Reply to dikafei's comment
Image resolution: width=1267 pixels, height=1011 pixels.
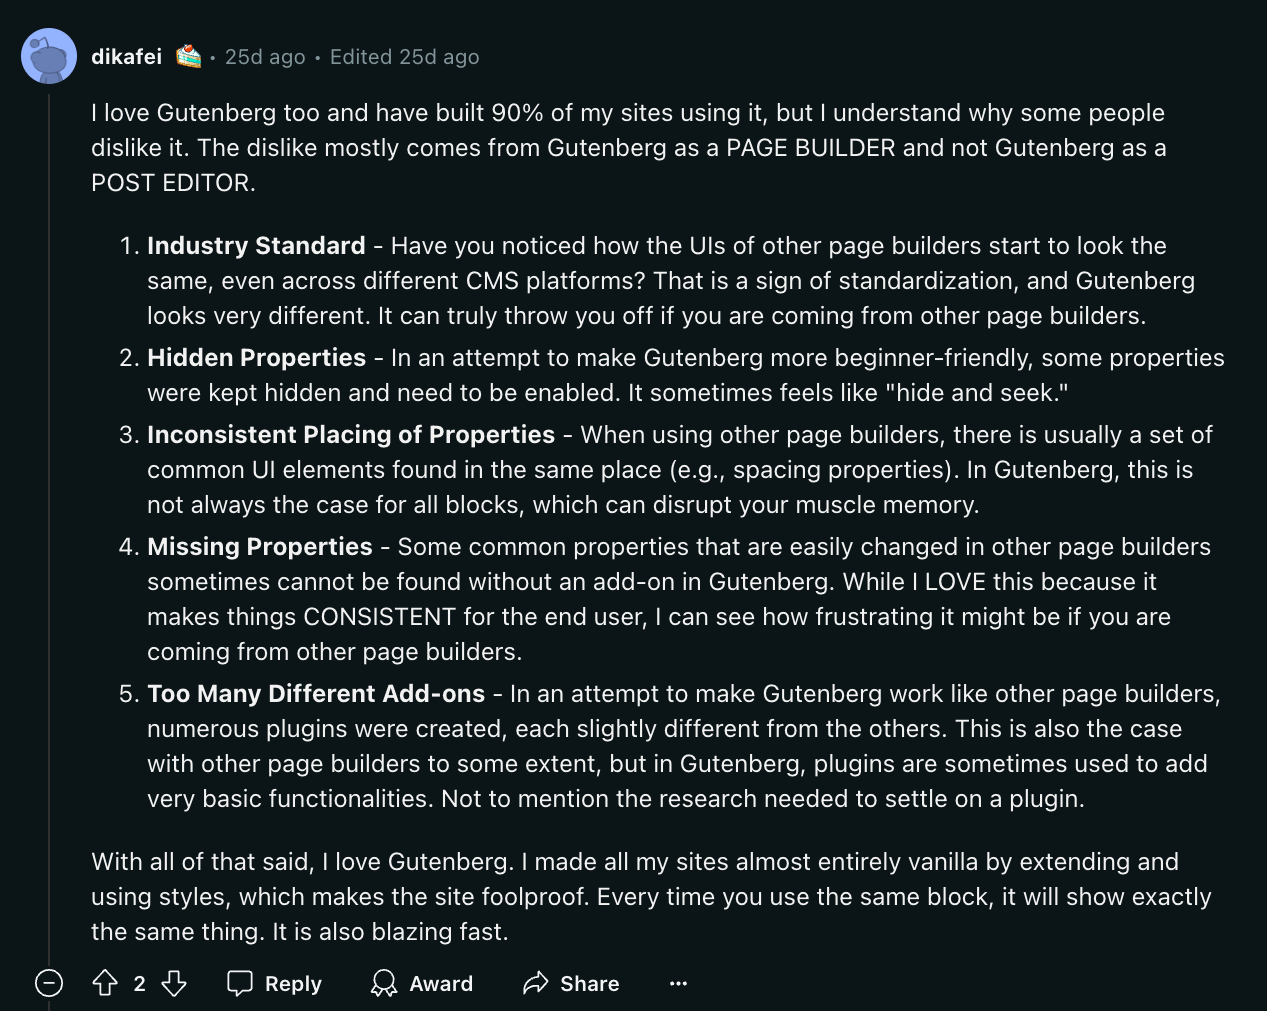pyautogui.click(x=275, y=984)
